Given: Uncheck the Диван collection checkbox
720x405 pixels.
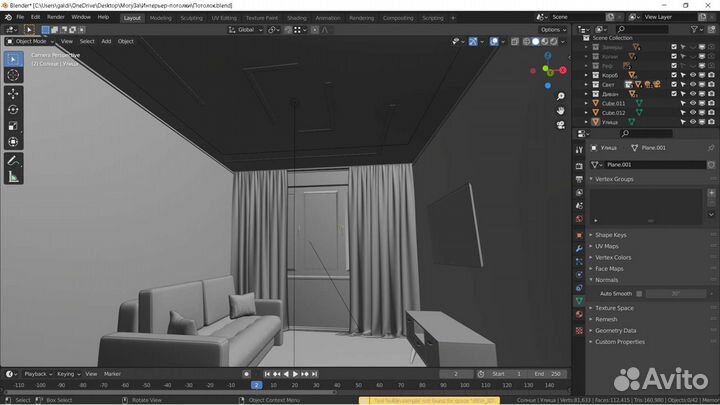Looking at the screenshot, I should [674, 94].
